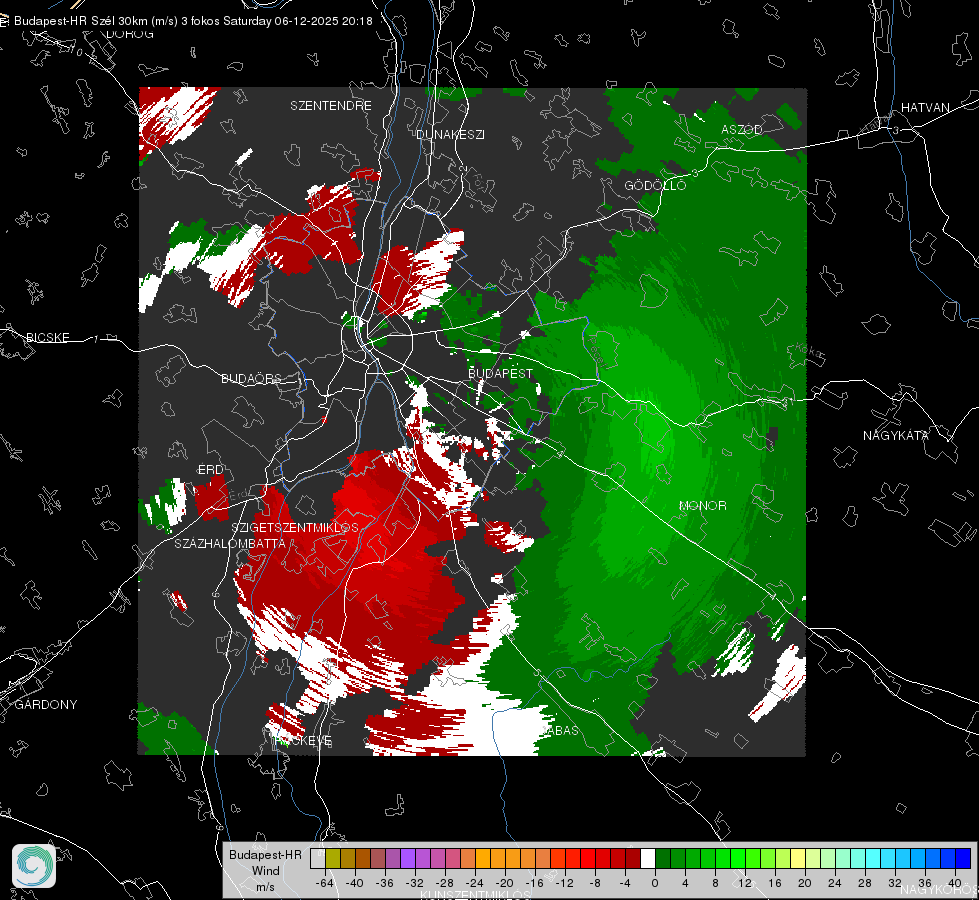Viewport: 979px width, 900px height.
Task: Click the '12' value on the legend scale
Action: [745, 883]
